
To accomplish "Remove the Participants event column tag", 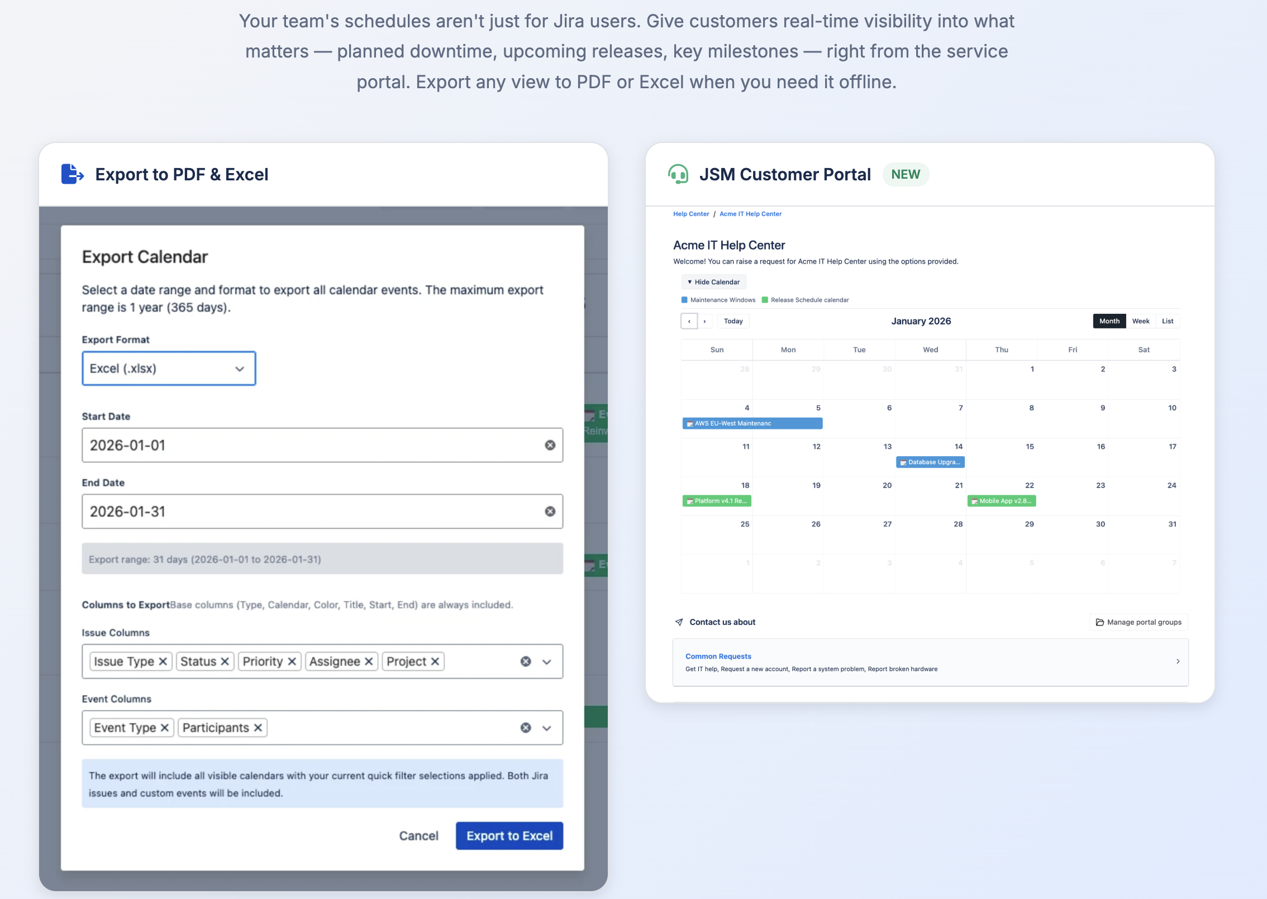I will [x=258, y=728].
